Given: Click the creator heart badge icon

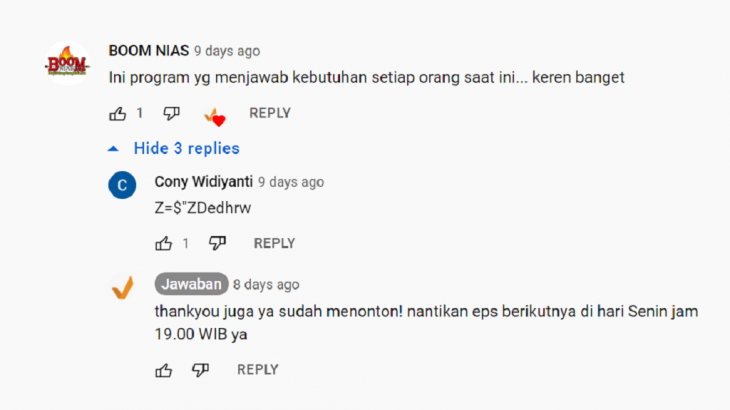Looking at the screenshot, I should pyautogui.click(x=215, y=116).
